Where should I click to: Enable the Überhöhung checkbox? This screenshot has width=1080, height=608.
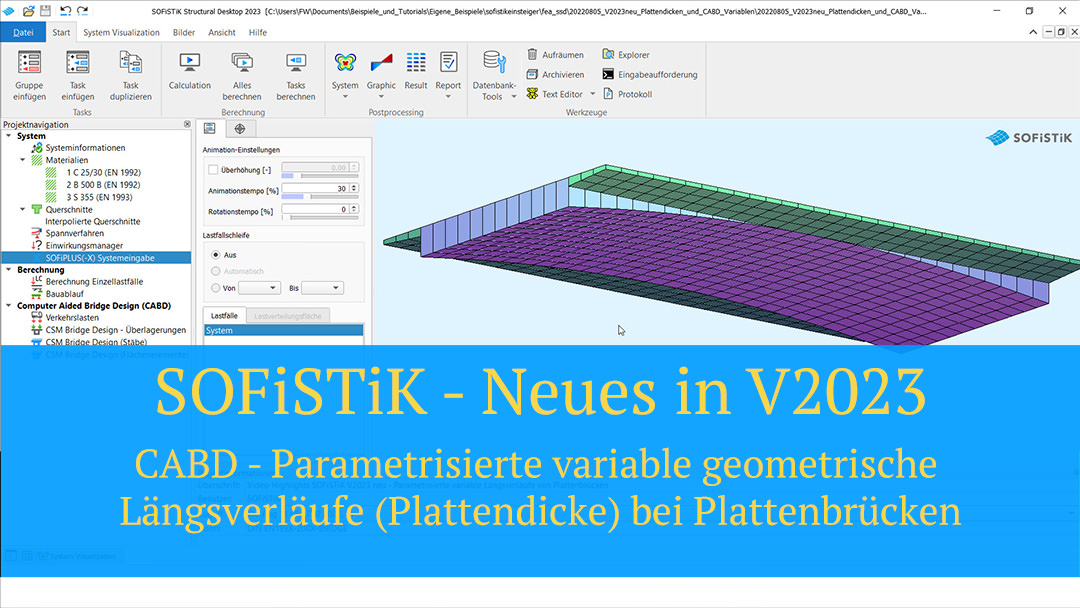213,168
